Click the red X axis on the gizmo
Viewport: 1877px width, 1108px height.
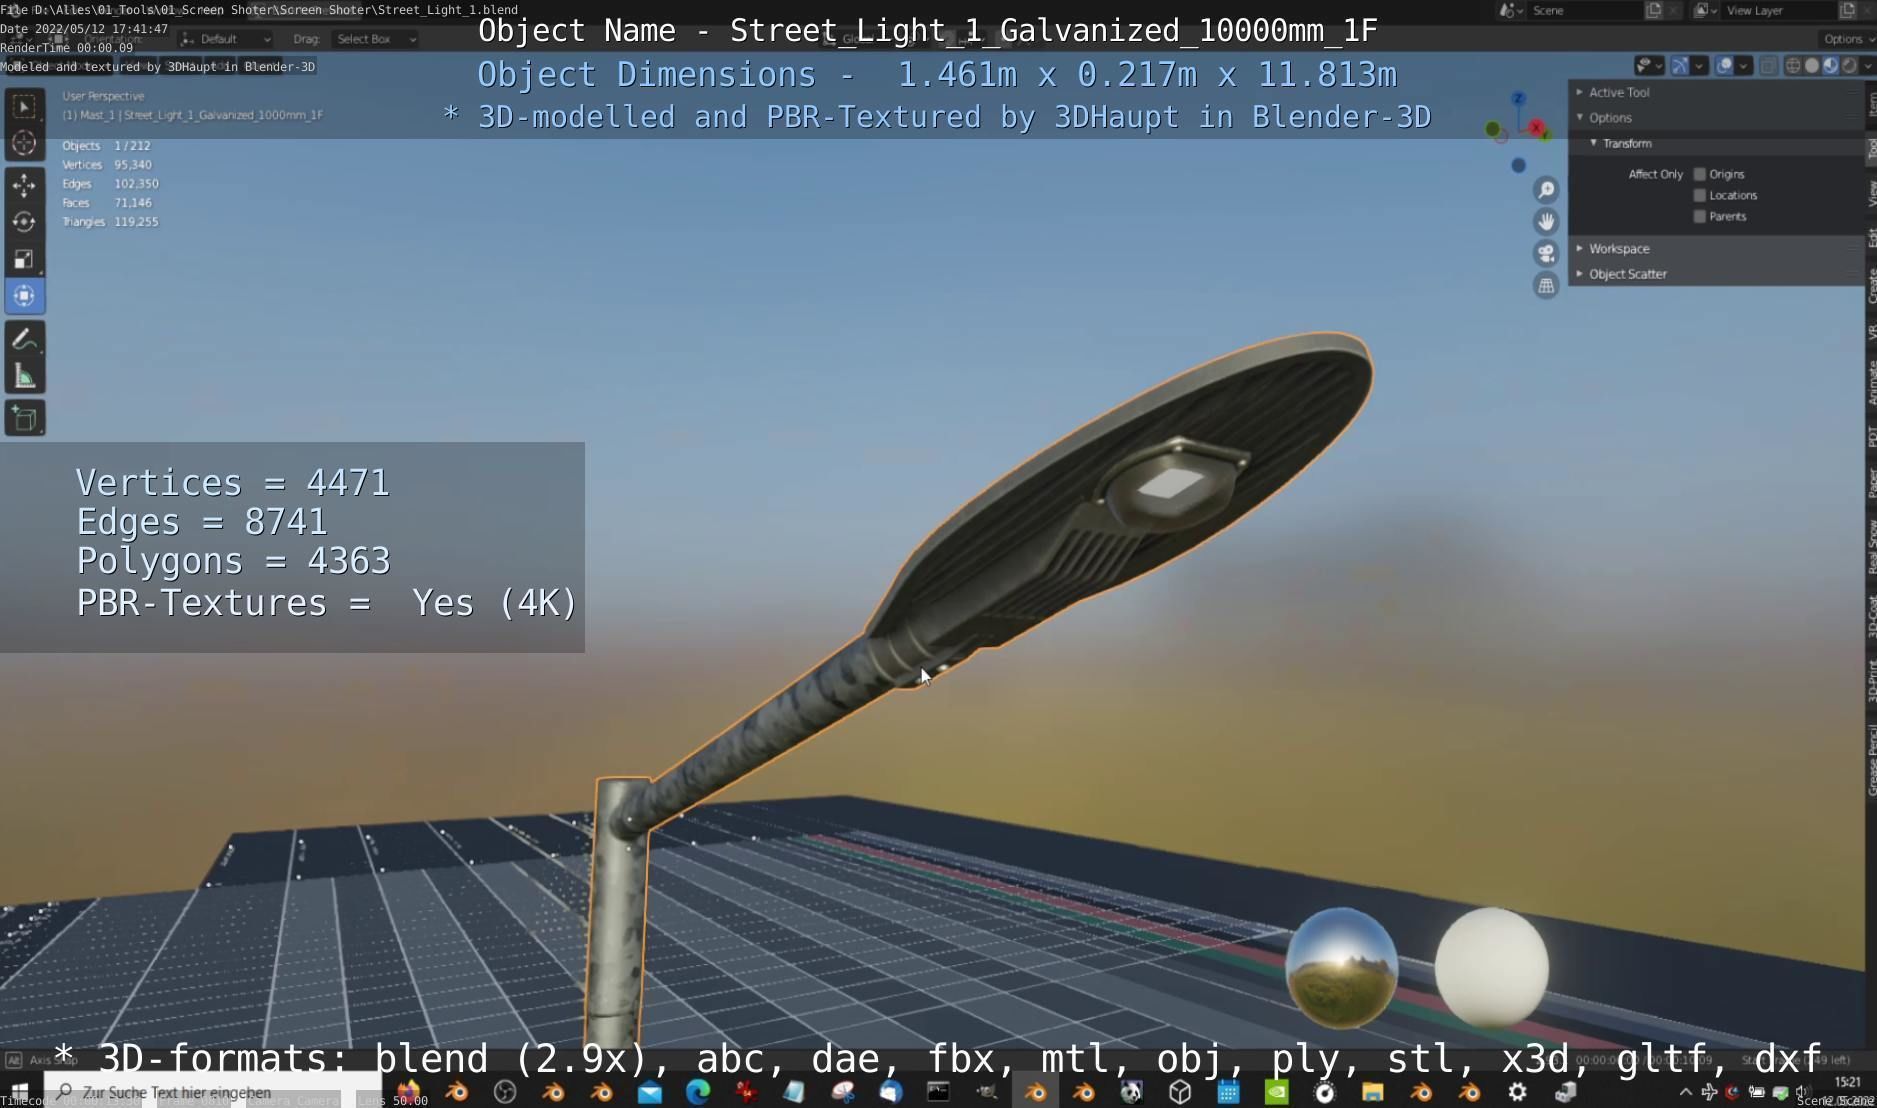click(1537, 128)
